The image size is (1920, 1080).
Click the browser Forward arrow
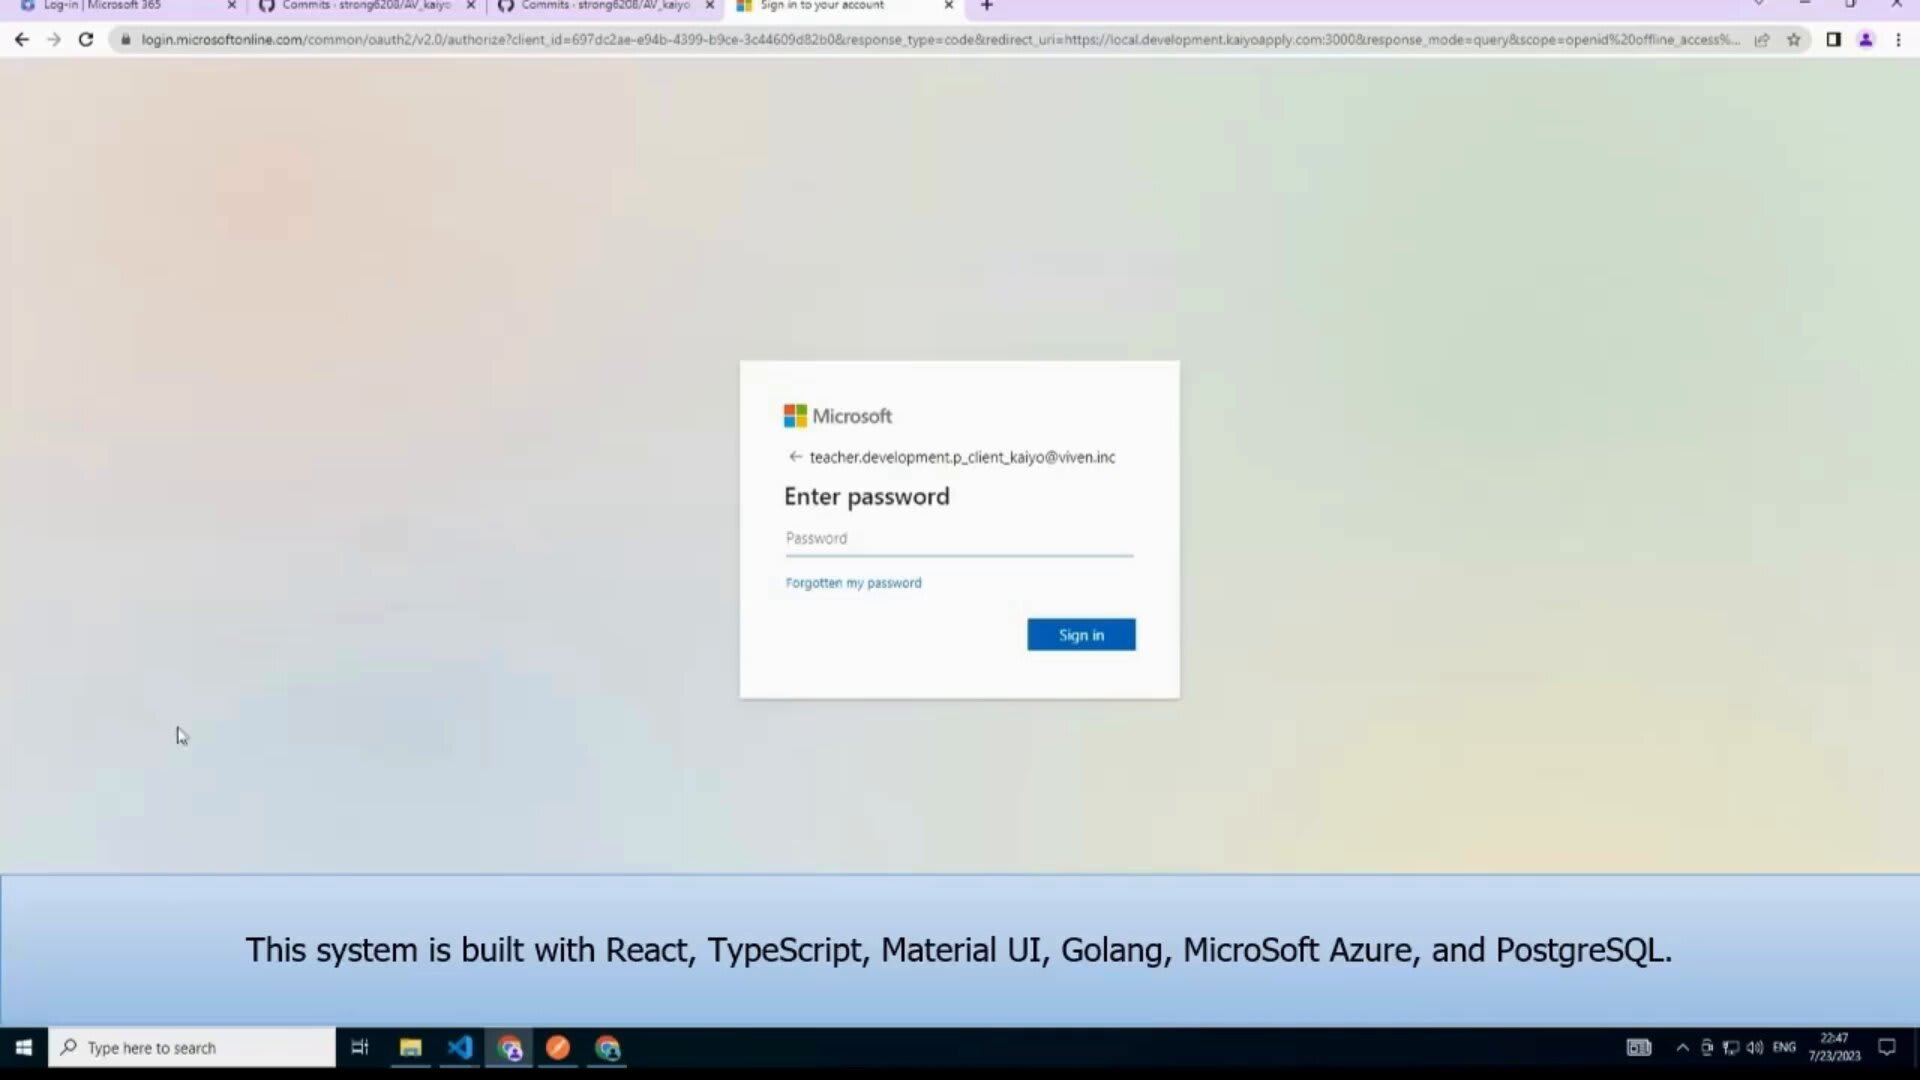[x=54, y=40]
